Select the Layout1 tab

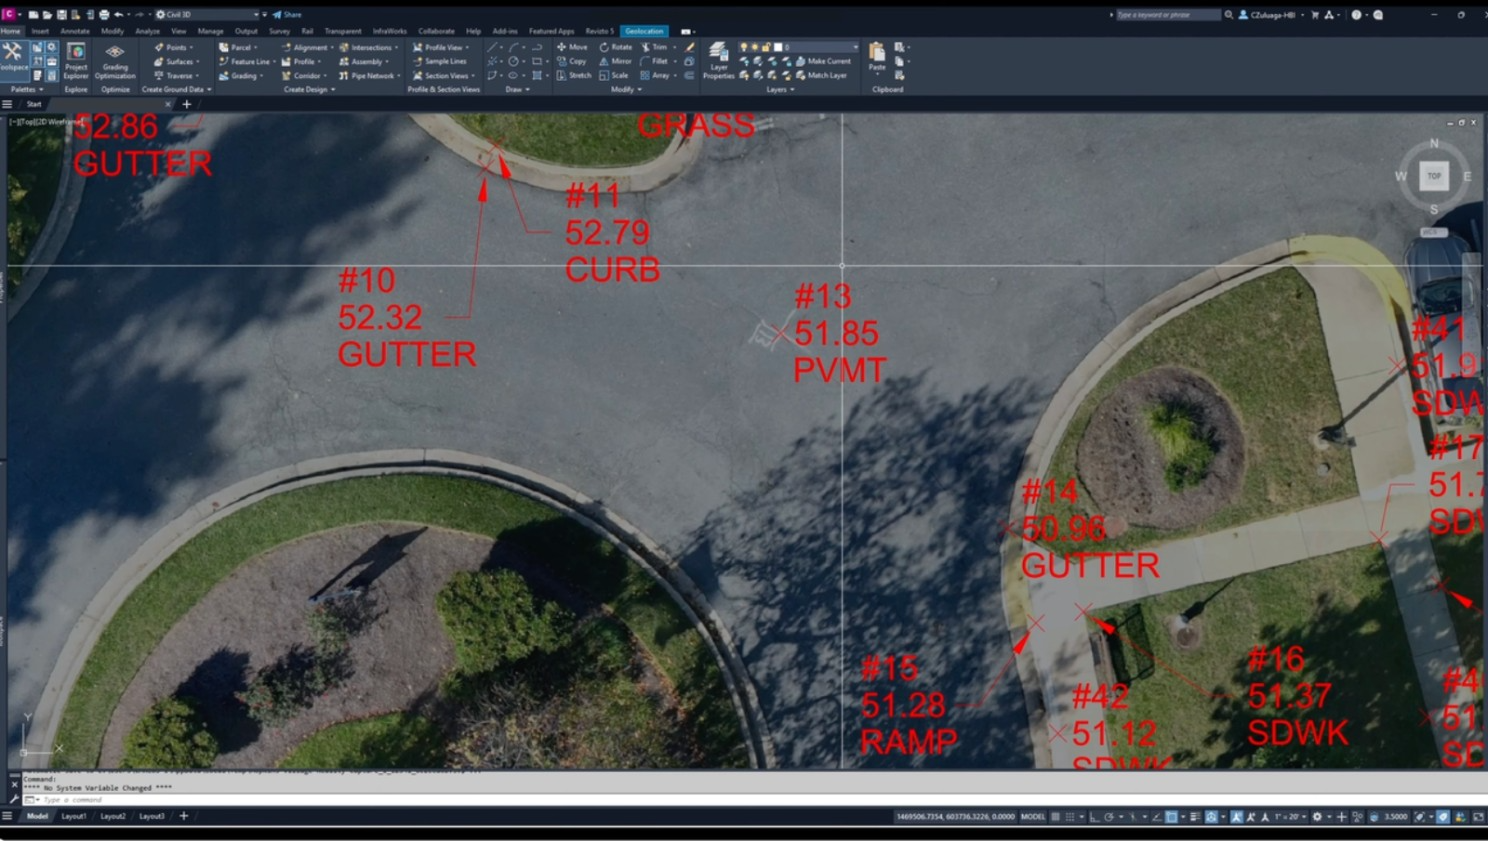(x=74, y=816)
